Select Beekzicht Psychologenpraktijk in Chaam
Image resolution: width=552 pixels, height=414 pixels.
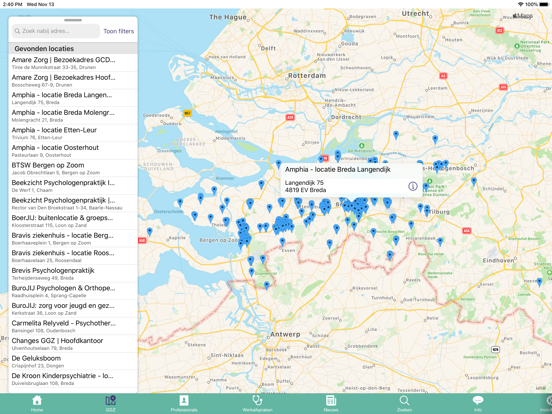pos(73,186)
